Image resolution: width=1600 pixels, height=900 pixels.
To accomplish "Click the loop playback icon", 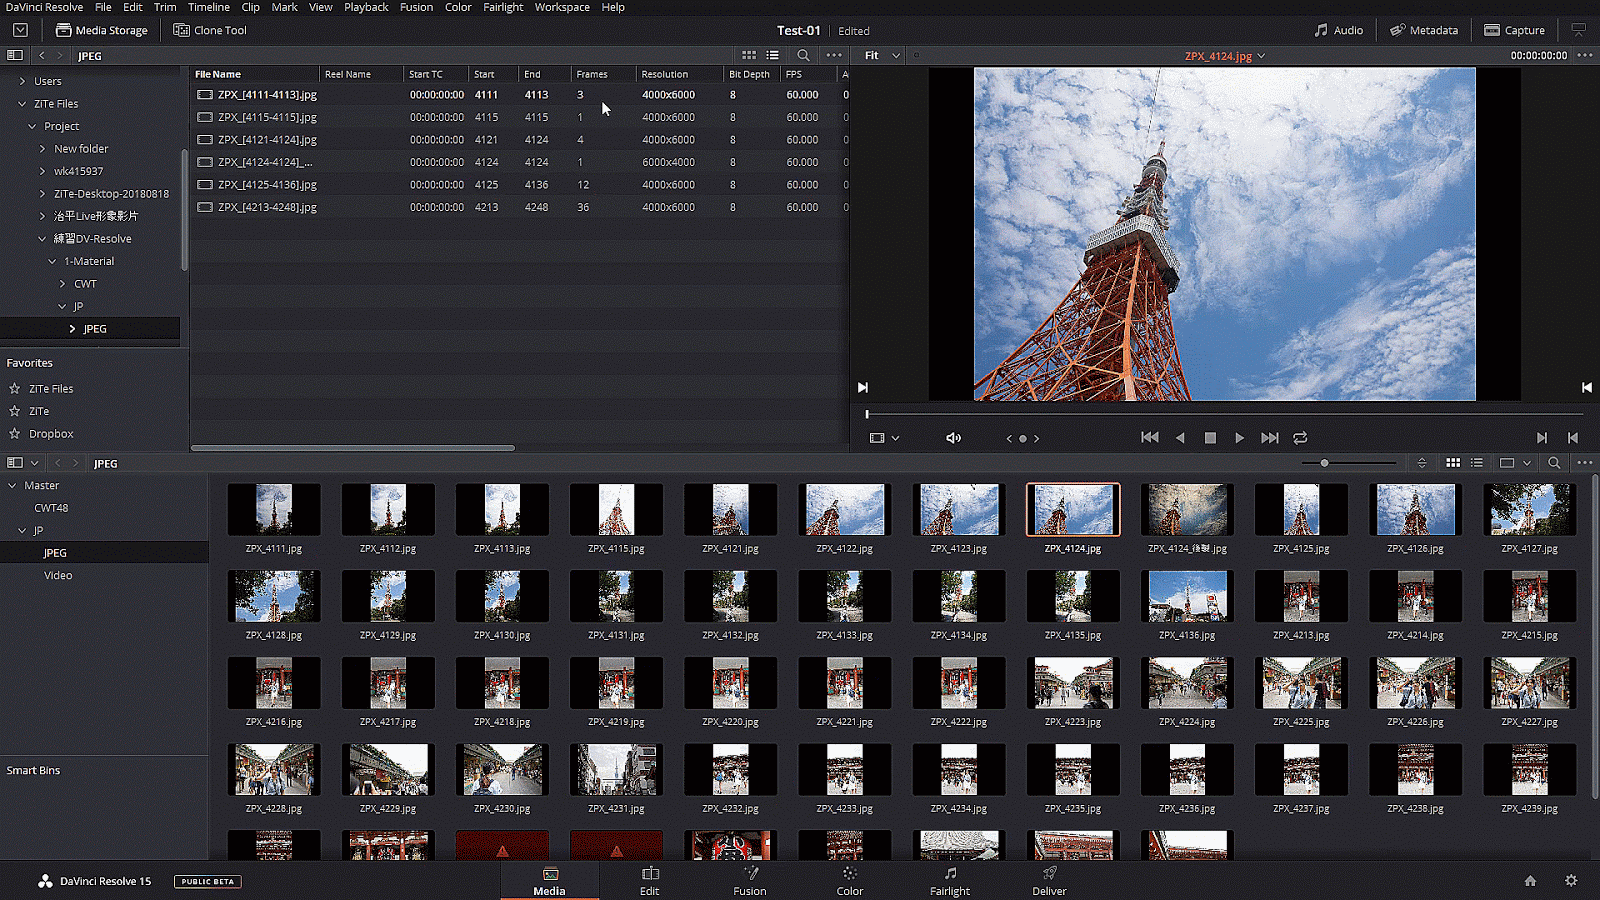I will click(1300, 438).
